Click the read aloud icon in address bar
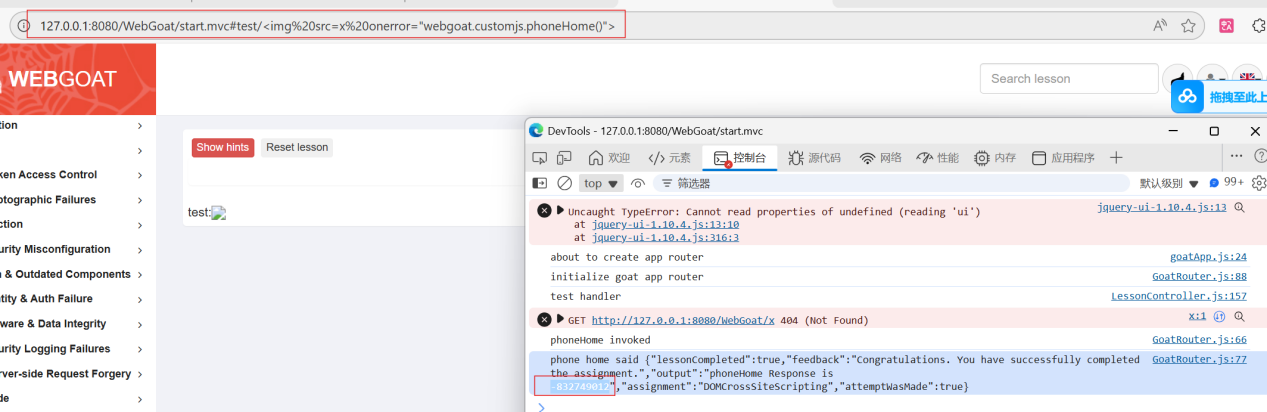 pyautogui.click(x=1160, y=25)
